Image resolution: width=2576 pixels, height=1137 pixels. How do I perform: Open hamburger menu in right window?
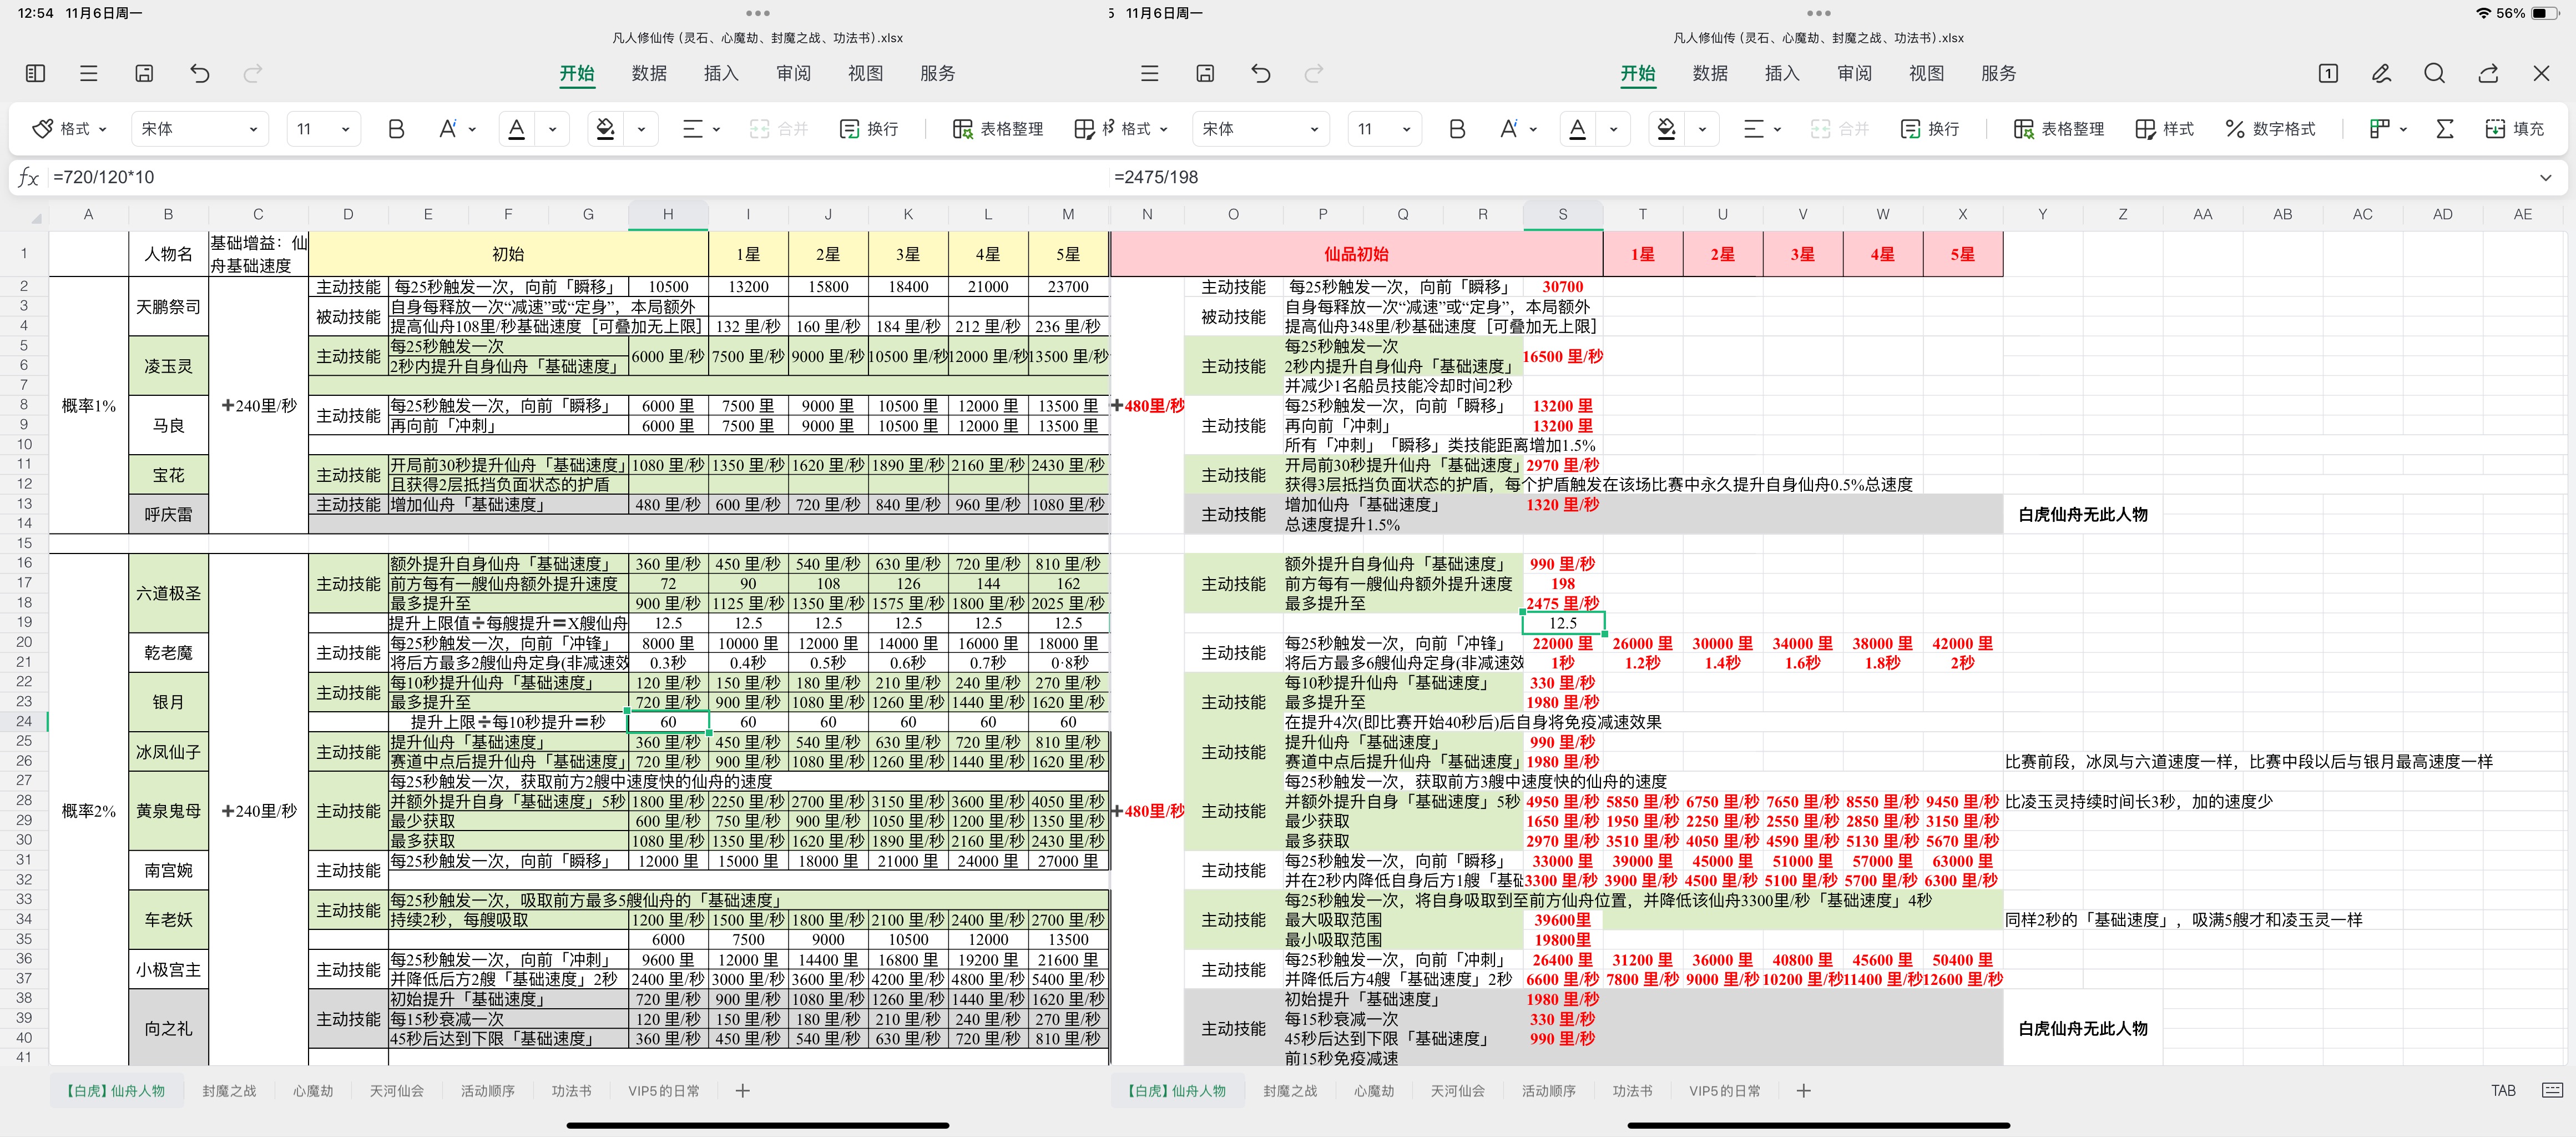click(x=1150, y=73)
